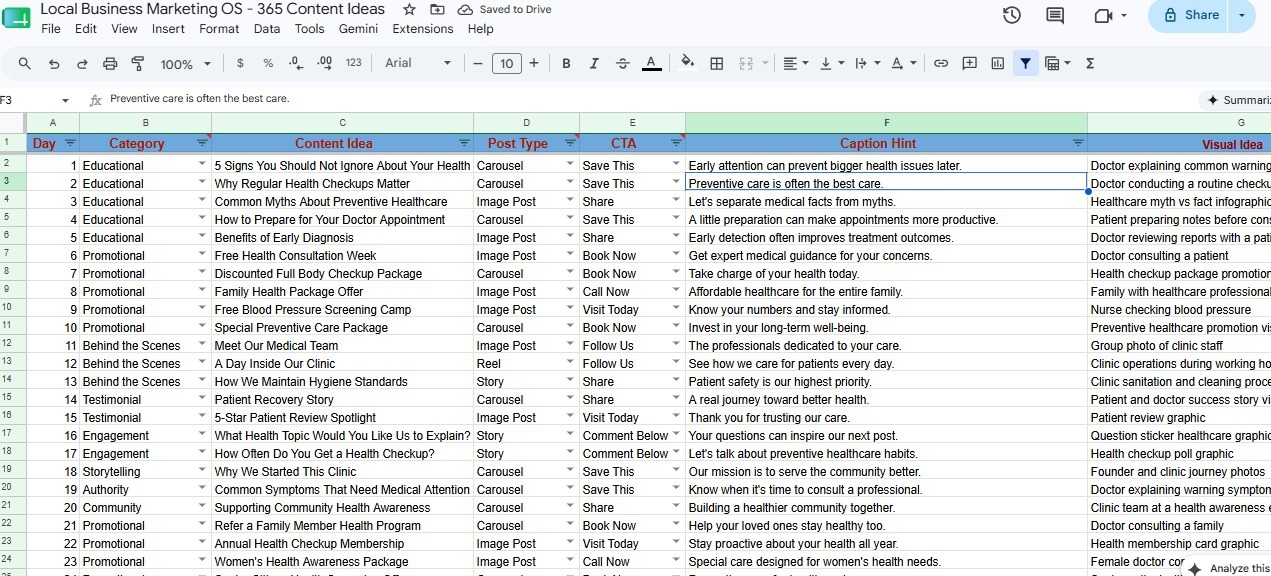The image size is (1271, 576).
Task: Decrease decimal places
Action: [295, 63]
